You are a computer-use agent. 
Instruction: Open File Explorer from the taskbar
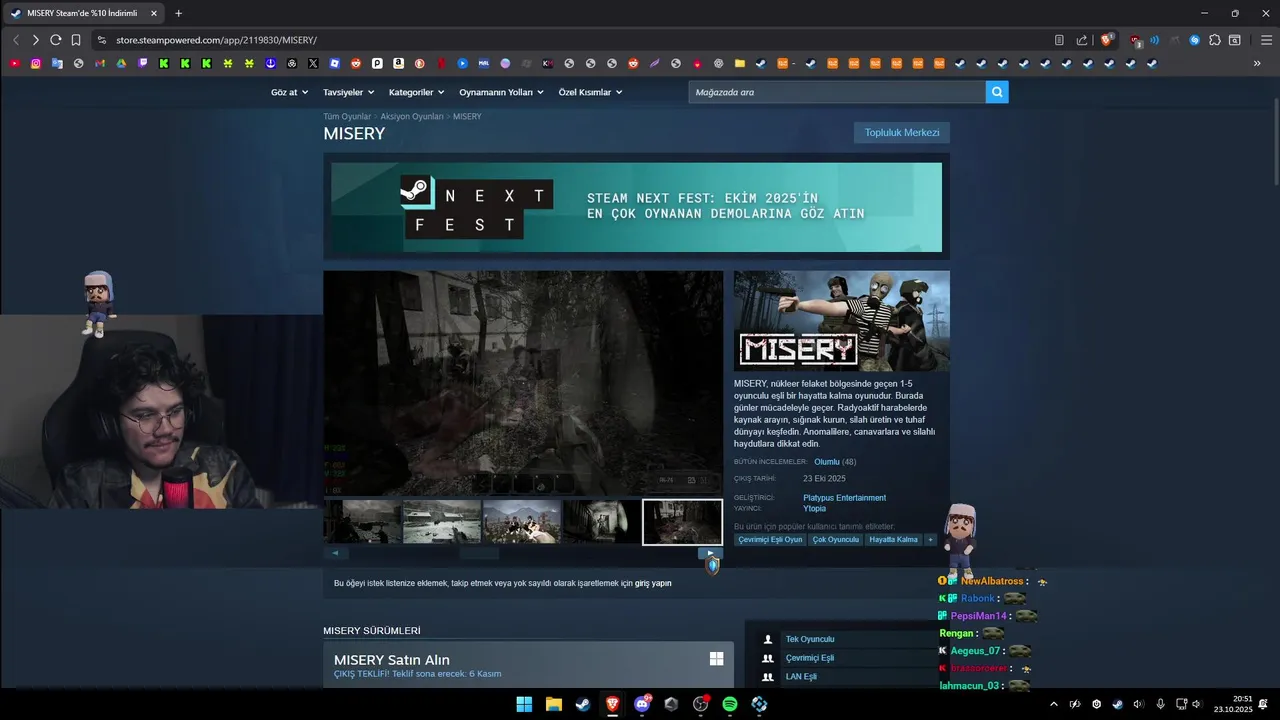(553, 704)
